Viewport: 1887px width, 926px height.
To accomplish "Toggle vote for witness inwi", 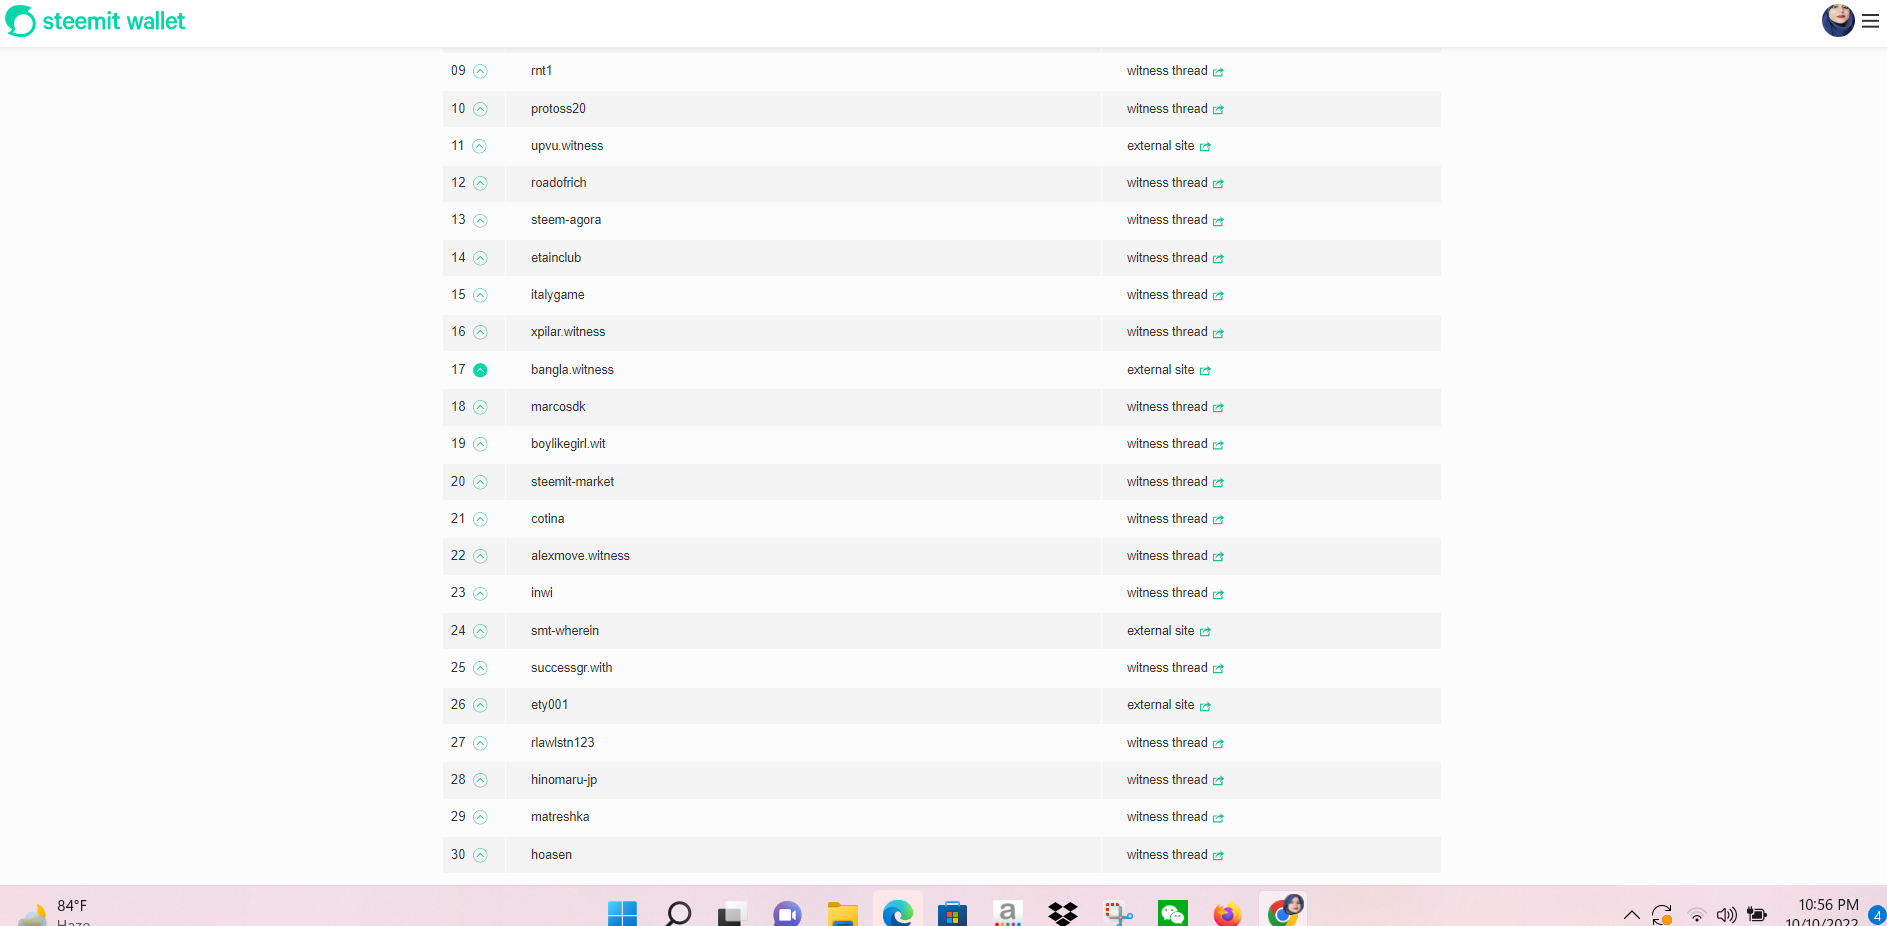I will (x=480, y=593).
